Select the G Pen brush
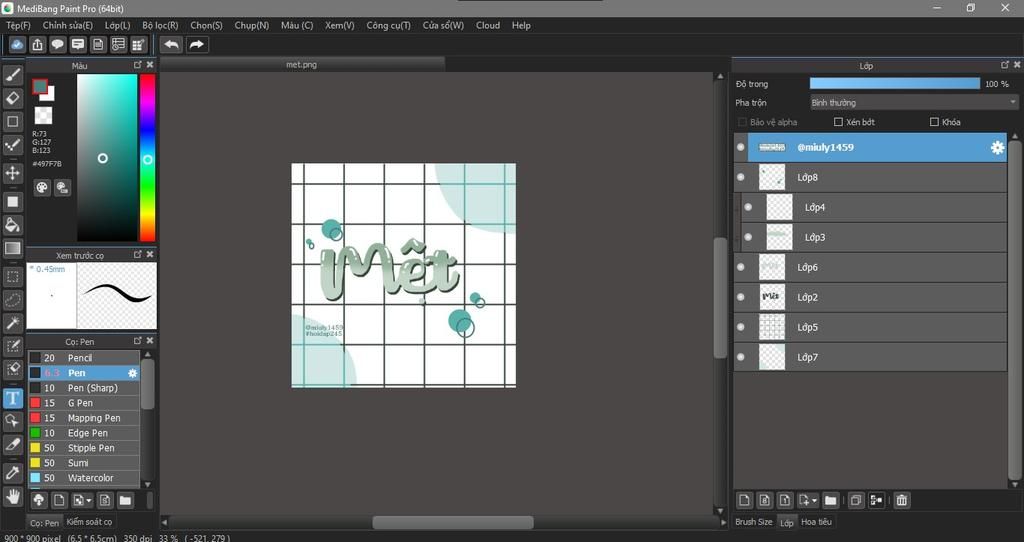This screenshot has height=542, width=1024. [x=84, y=403]
